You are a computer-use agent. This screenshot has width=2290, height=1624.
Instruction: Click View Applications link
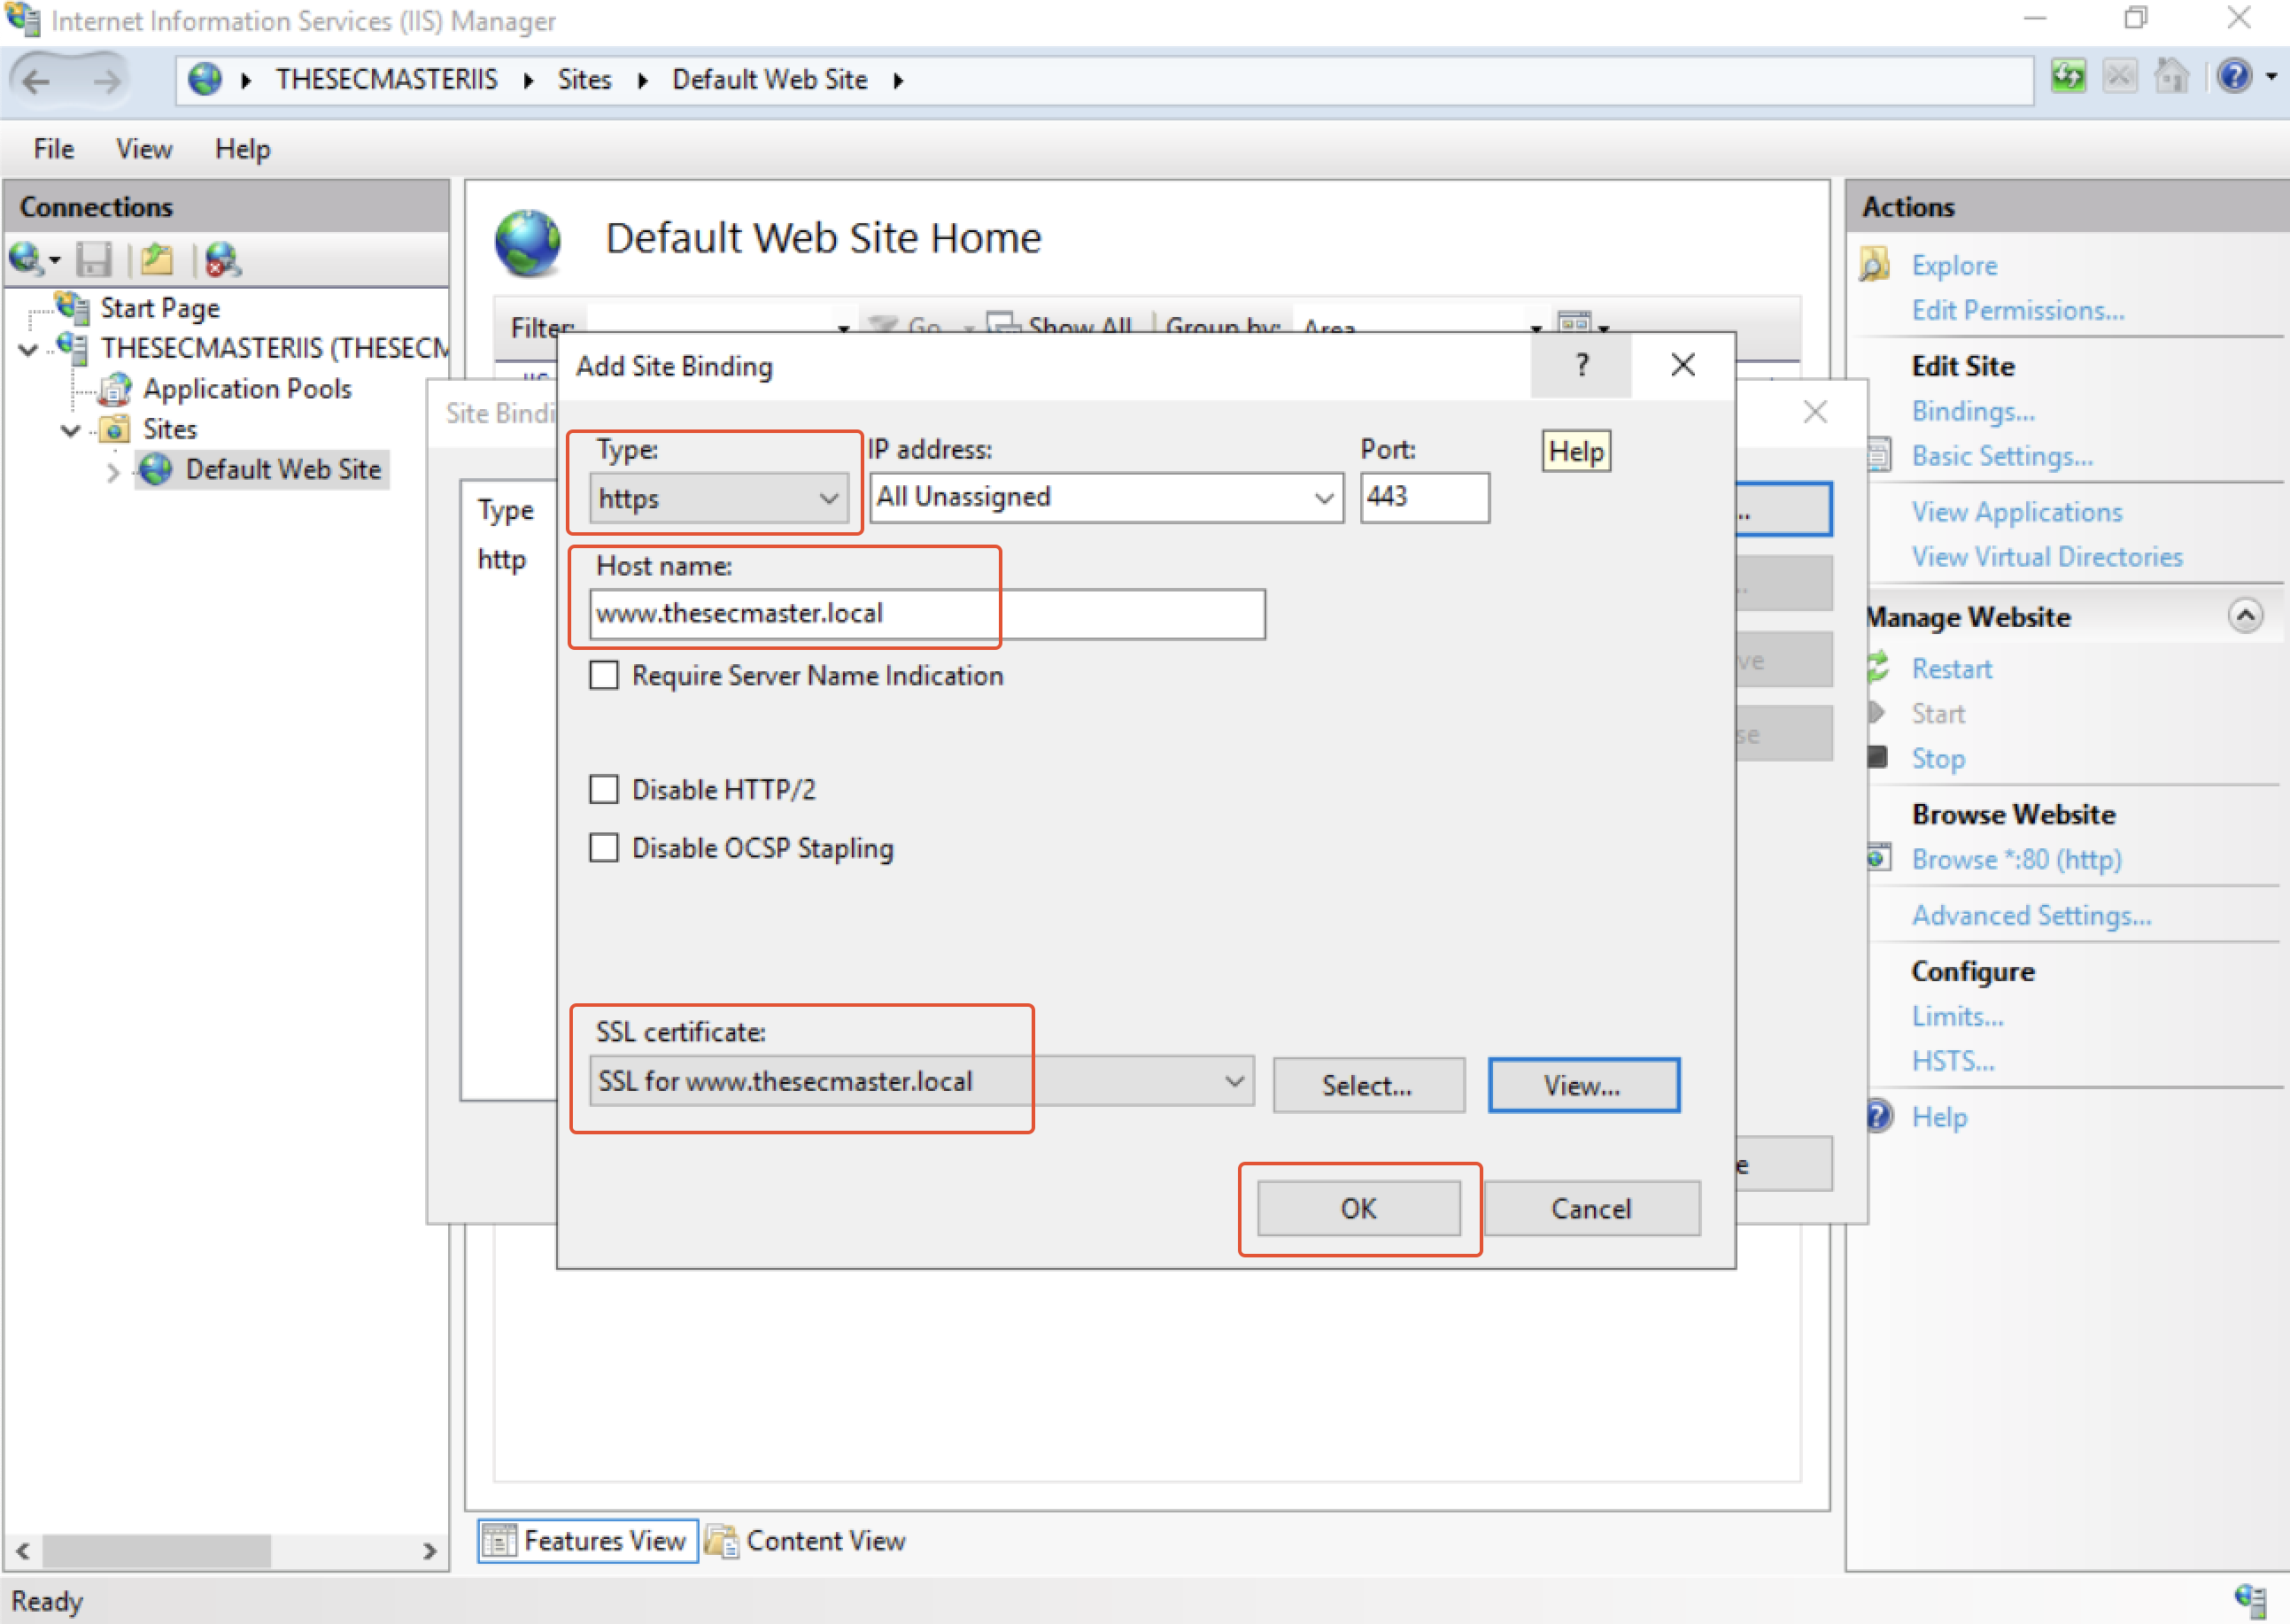point(2016,512)
